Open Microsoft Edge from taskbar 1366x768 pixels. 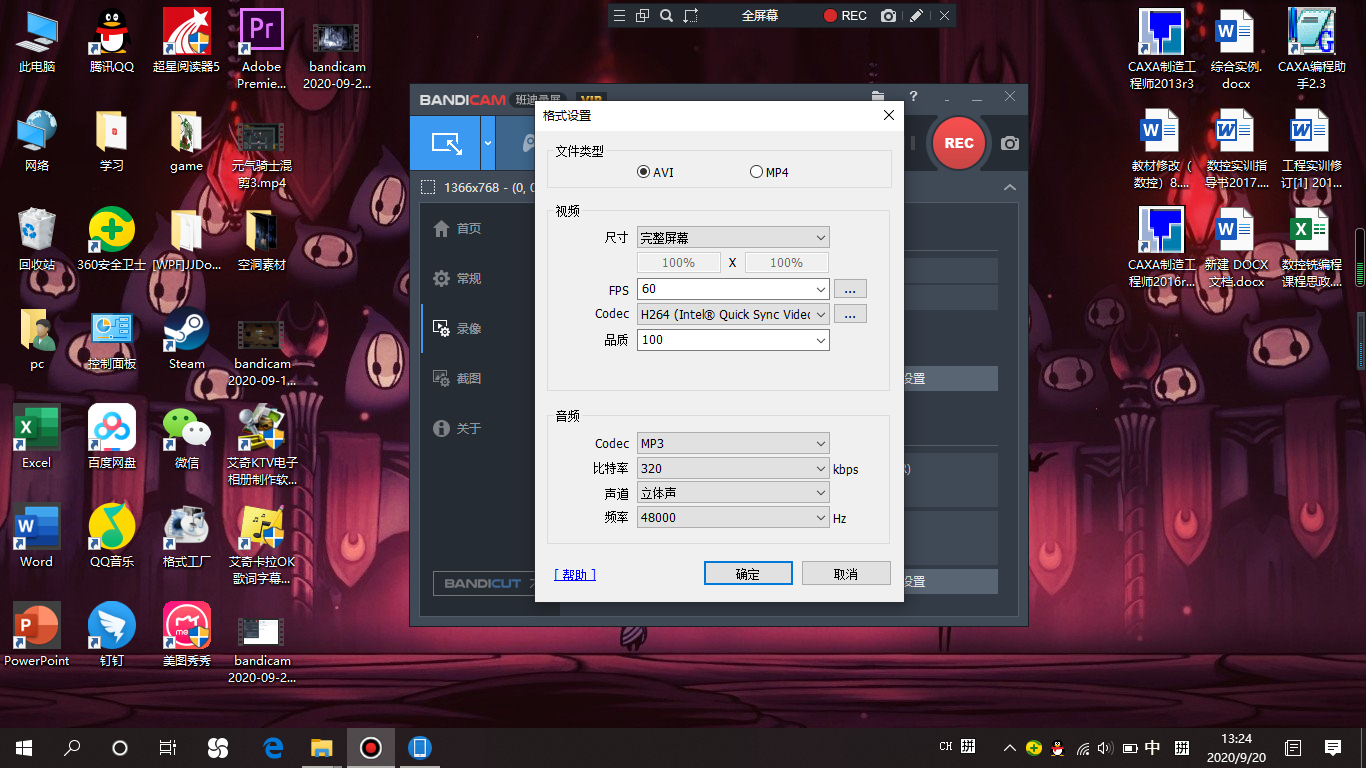(273, 747)
